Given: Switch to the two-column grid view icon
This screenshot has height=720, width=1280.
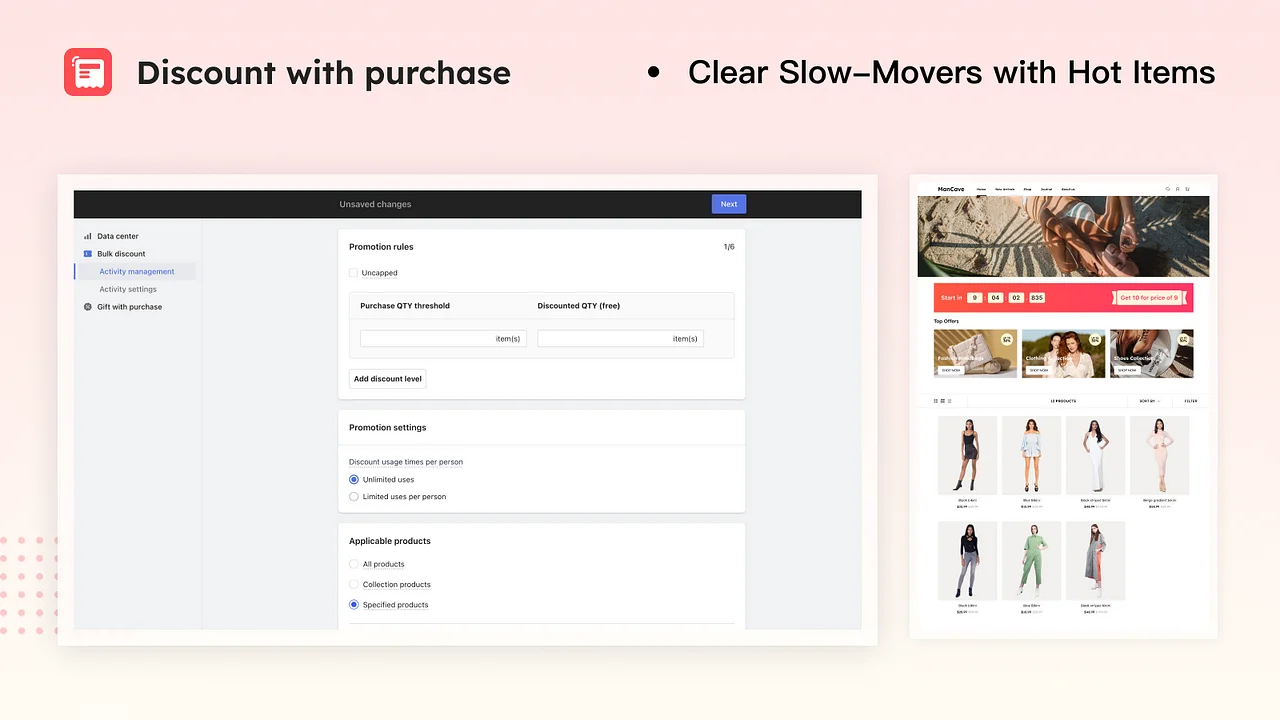Looking at the screenshot, I should tap(936, 401).
